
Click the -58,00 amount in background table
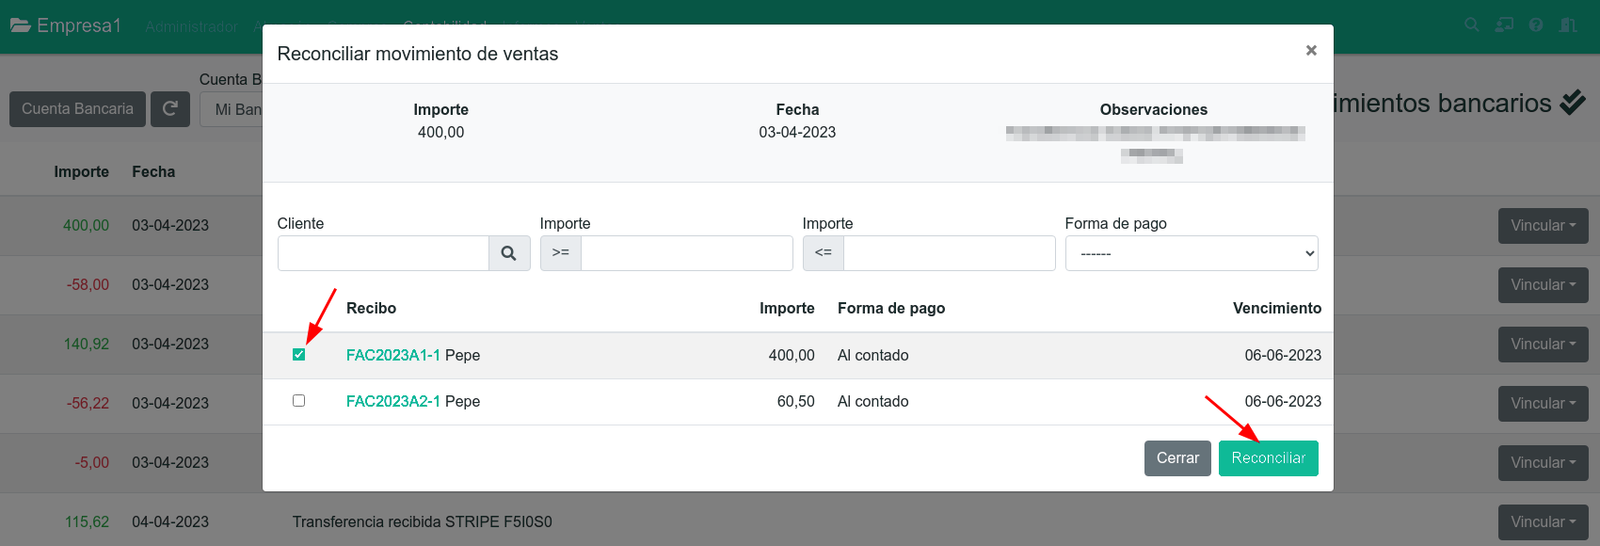[x=88, y=285]
